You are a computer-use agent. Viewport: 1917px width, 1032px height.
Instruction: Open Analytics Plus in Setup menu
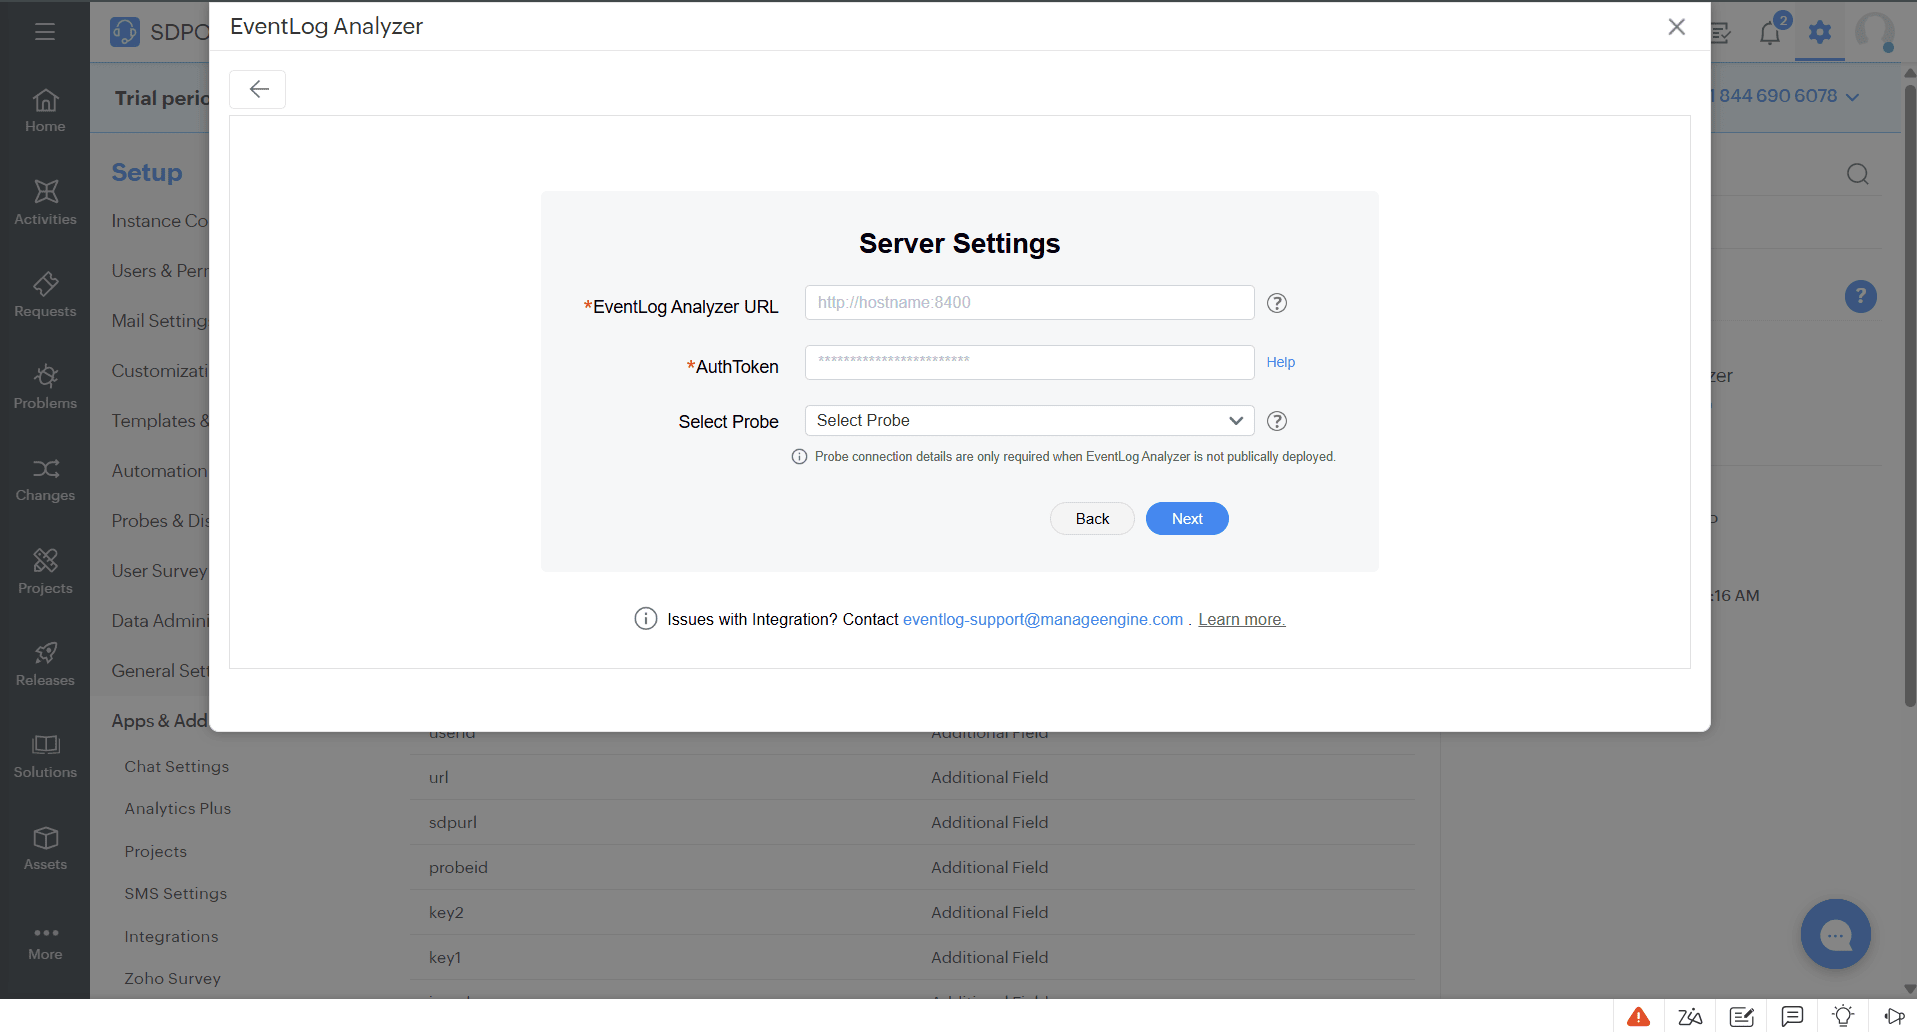point(178,809)
